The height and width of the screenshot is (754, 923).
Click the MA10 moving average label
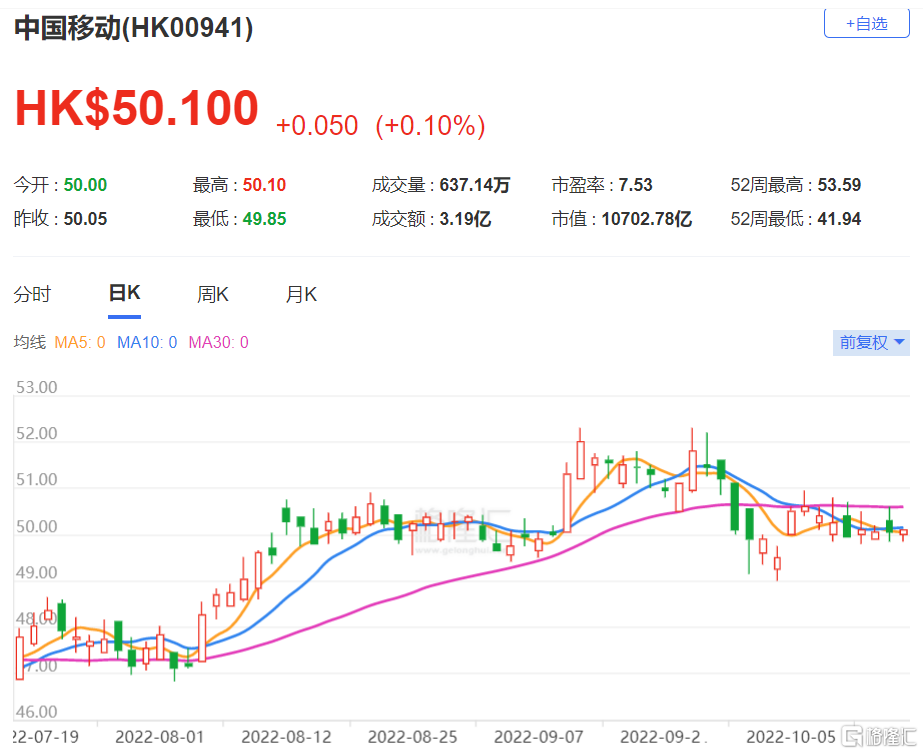point(147,342)
